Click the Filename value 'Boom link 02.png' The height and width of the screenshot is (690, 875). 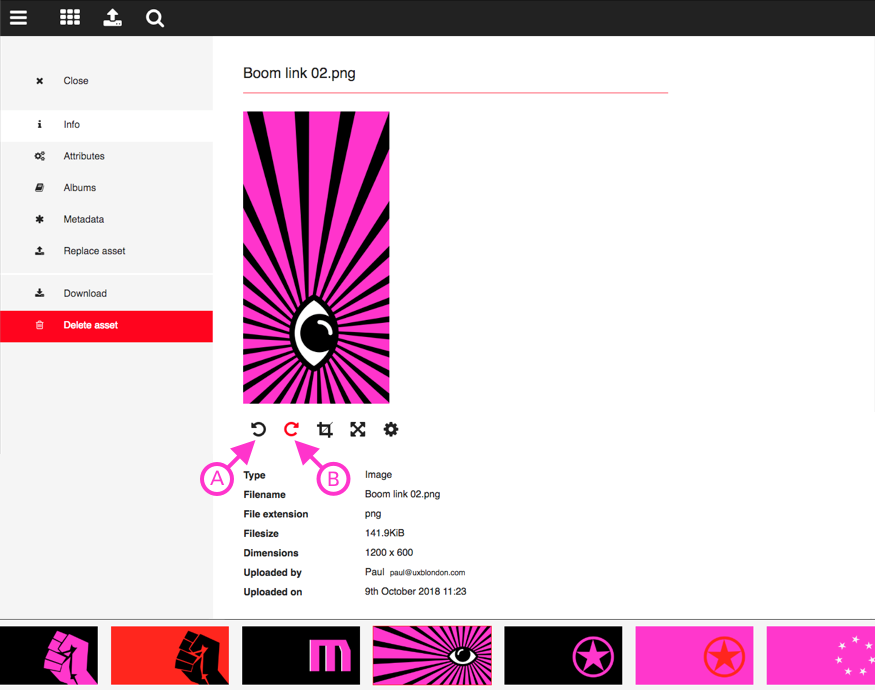402,494
